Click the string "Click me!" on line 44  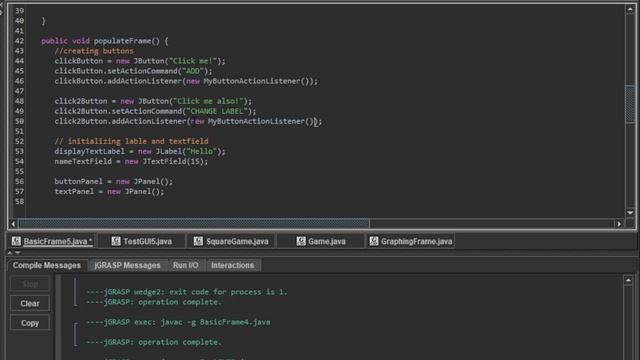point(193,61)
